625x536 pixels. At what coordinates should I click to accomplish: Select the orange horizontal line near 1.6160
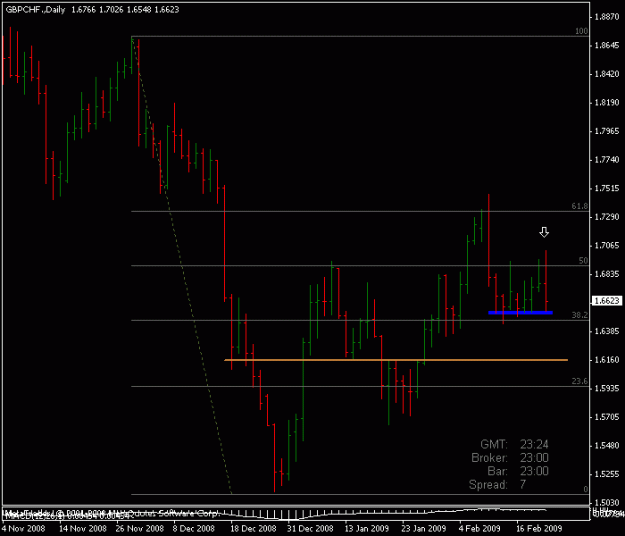[x=396, y=360]
